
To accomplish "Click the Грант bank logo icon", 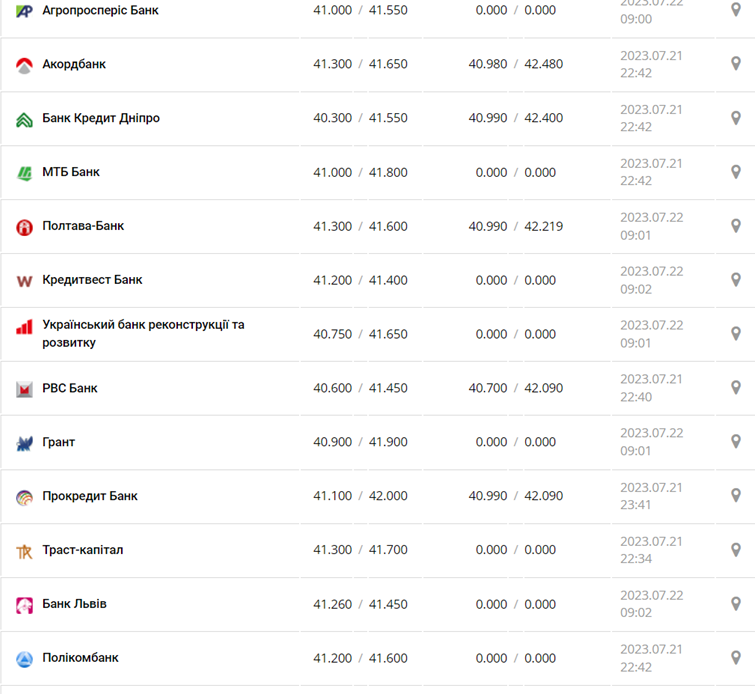I will pyautogui.click(x=25, y=443).
